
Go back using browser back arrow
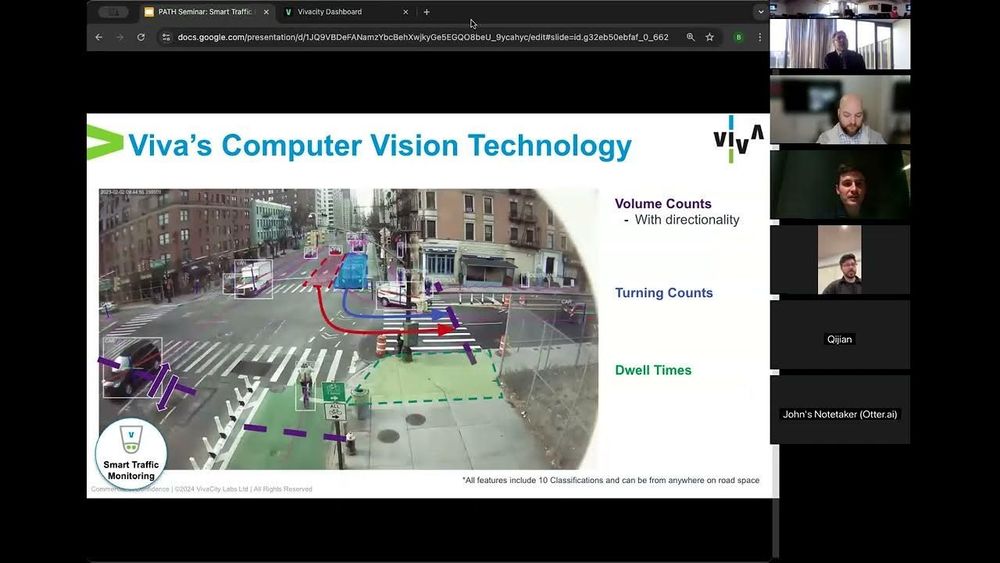(99, 38)
